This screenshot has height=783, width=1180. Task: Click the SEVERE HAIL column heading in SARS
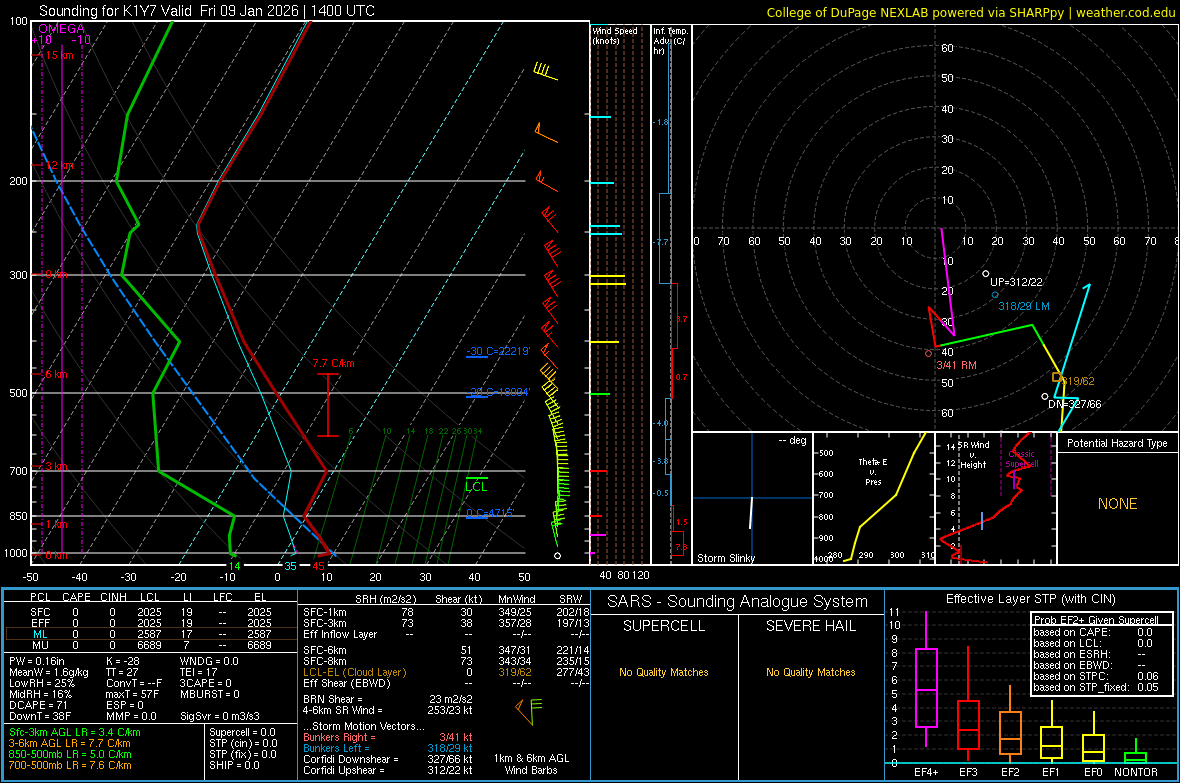[x=810, y=626]
